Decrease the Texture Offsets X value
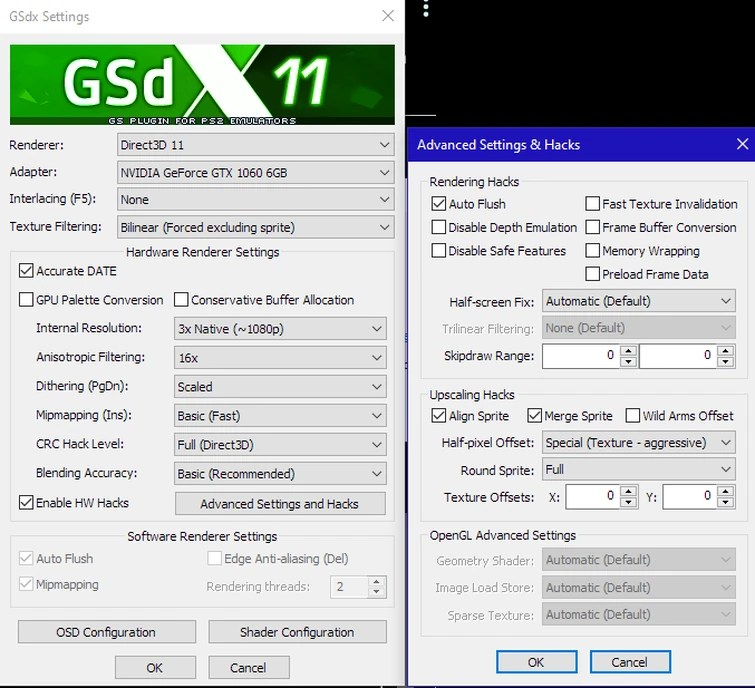The height and width of the screenshot is (688, 755). coord(628,502)
